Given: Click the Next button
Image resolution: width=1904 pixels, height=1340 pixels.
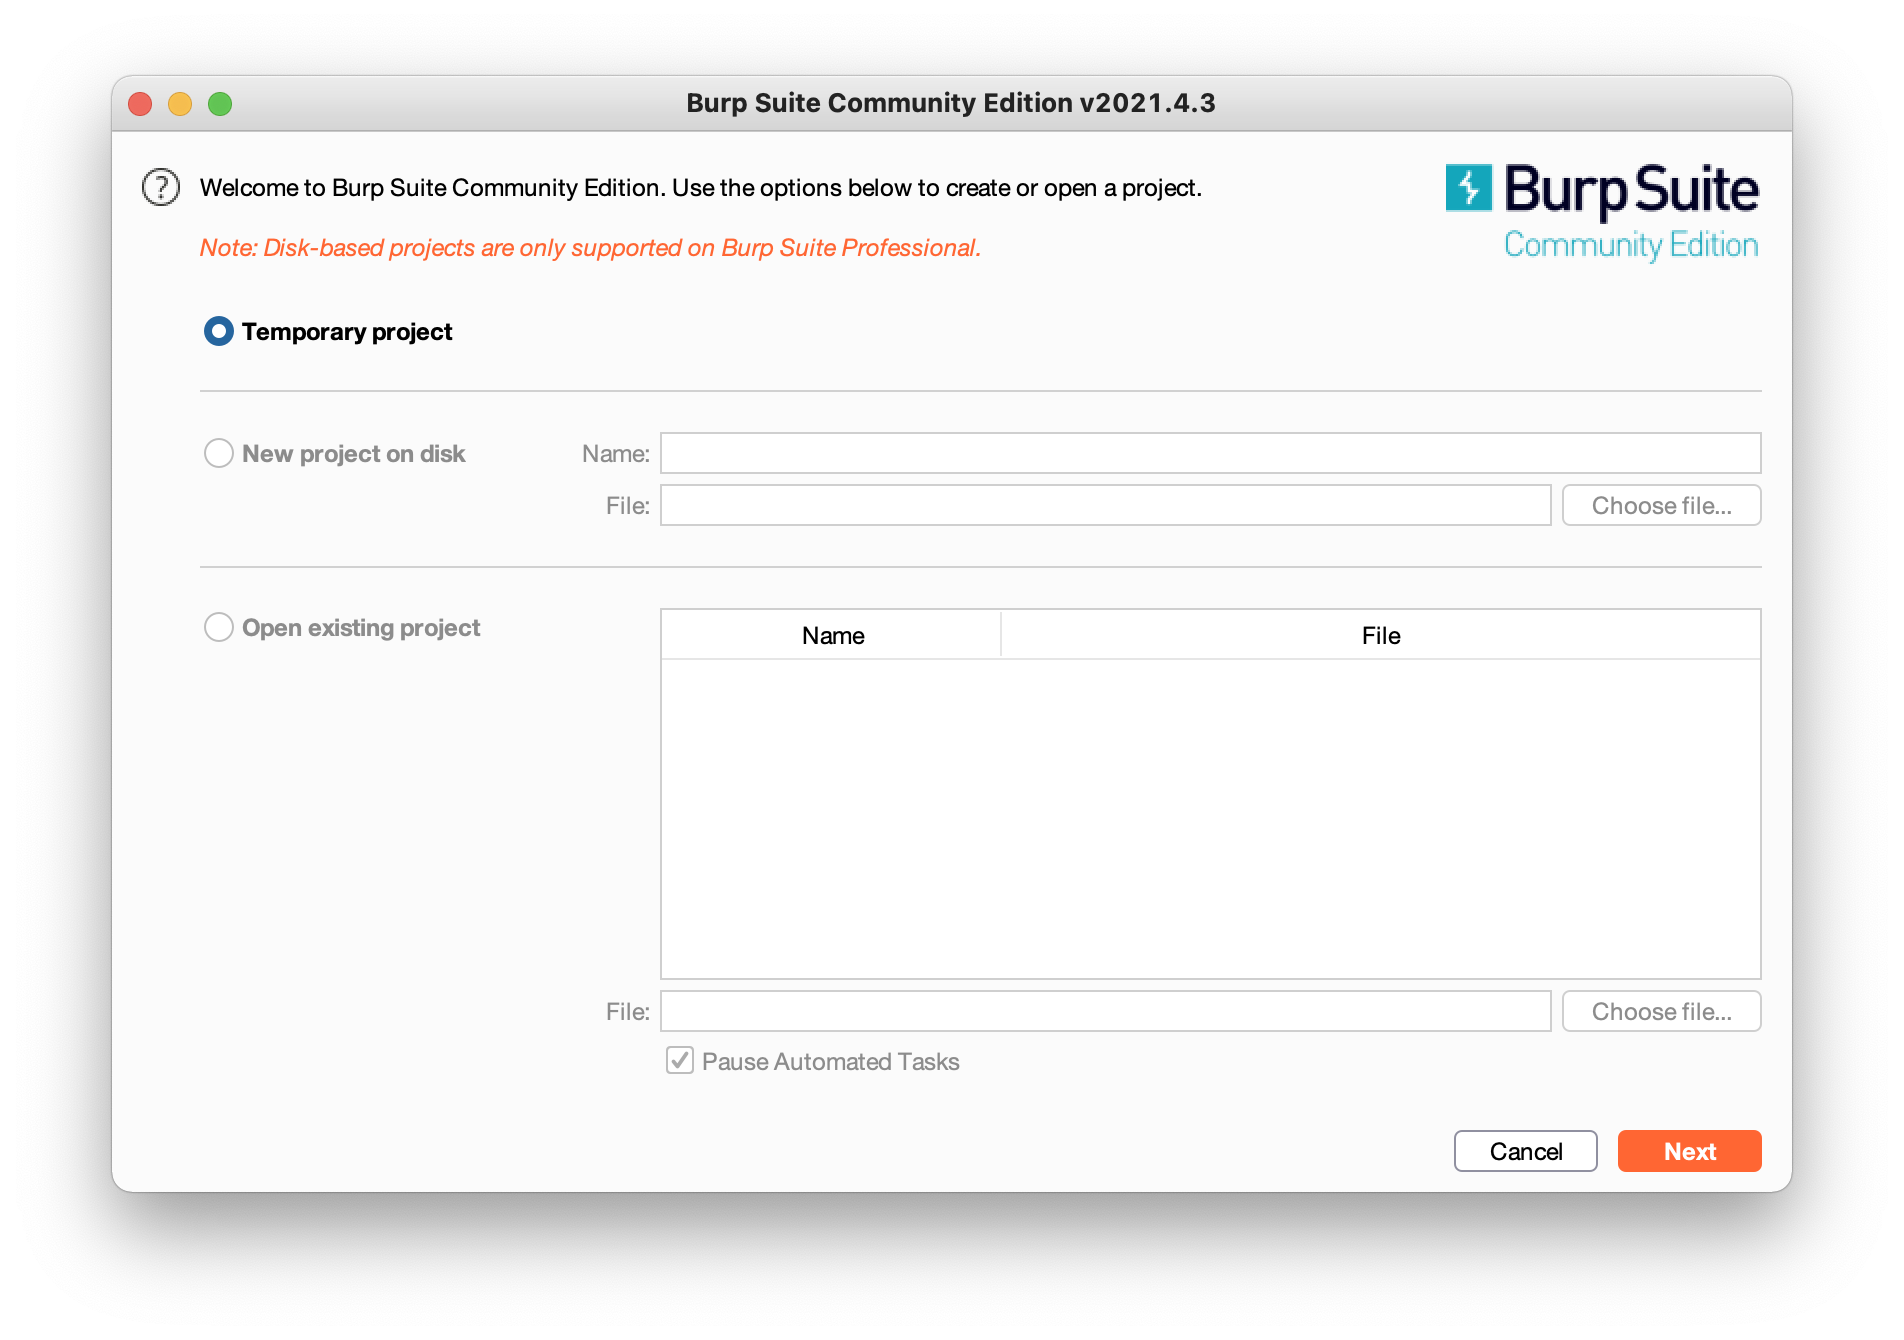Looking at the screenshot, I should pyautogui.click(x=1689, y=1151).
